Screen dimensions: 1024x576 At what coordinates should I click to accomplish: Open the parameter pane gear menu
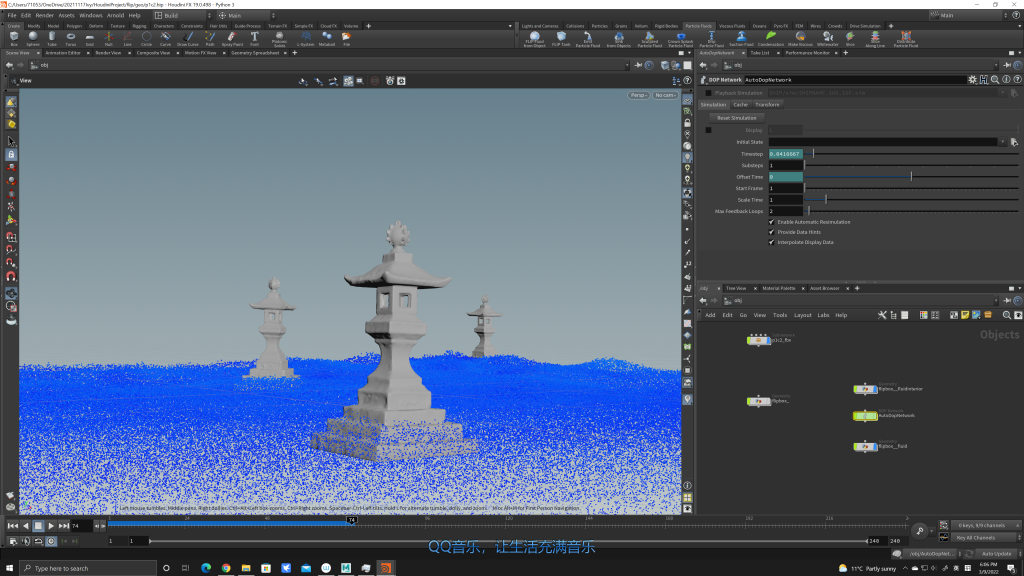click(x=973, y=79)
